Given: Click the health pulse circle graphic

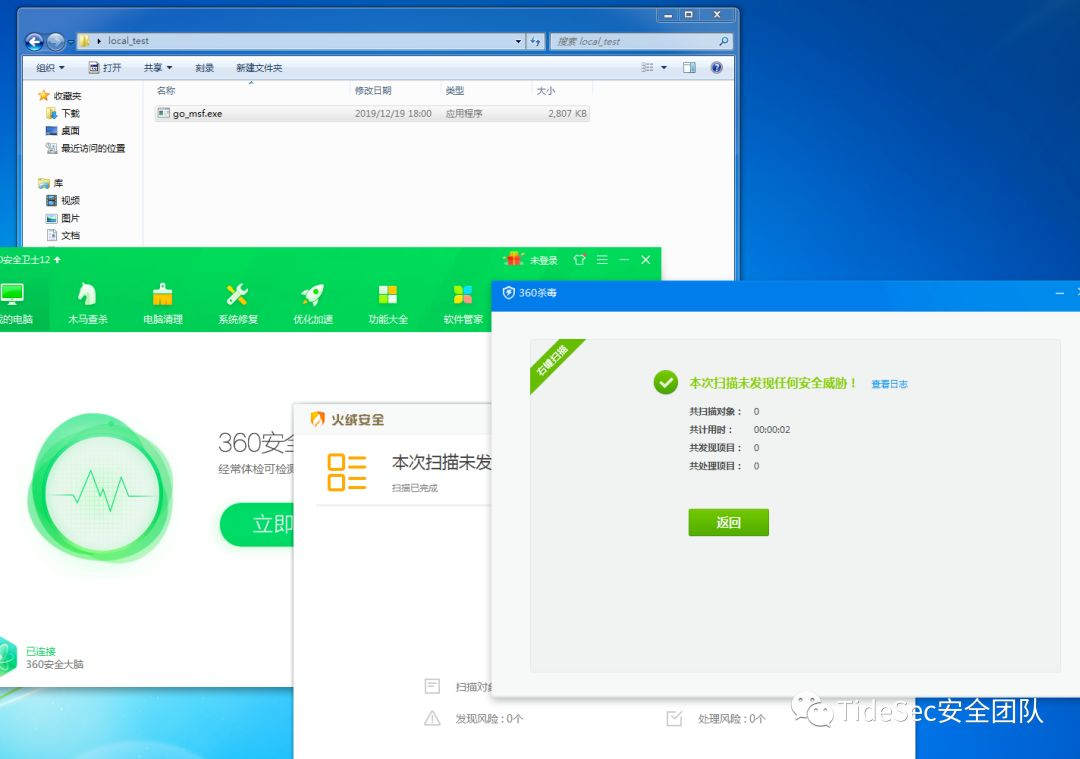Looking at the screenshot, I should (x=101, y=488).
